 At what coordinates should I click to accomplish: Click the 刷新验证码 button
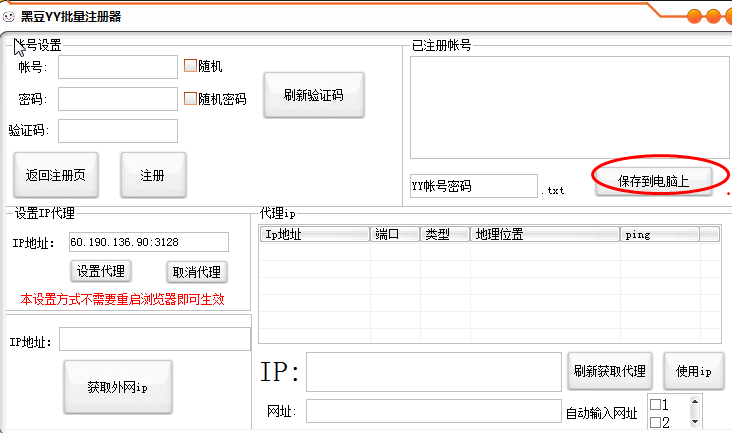coord(314,95)
